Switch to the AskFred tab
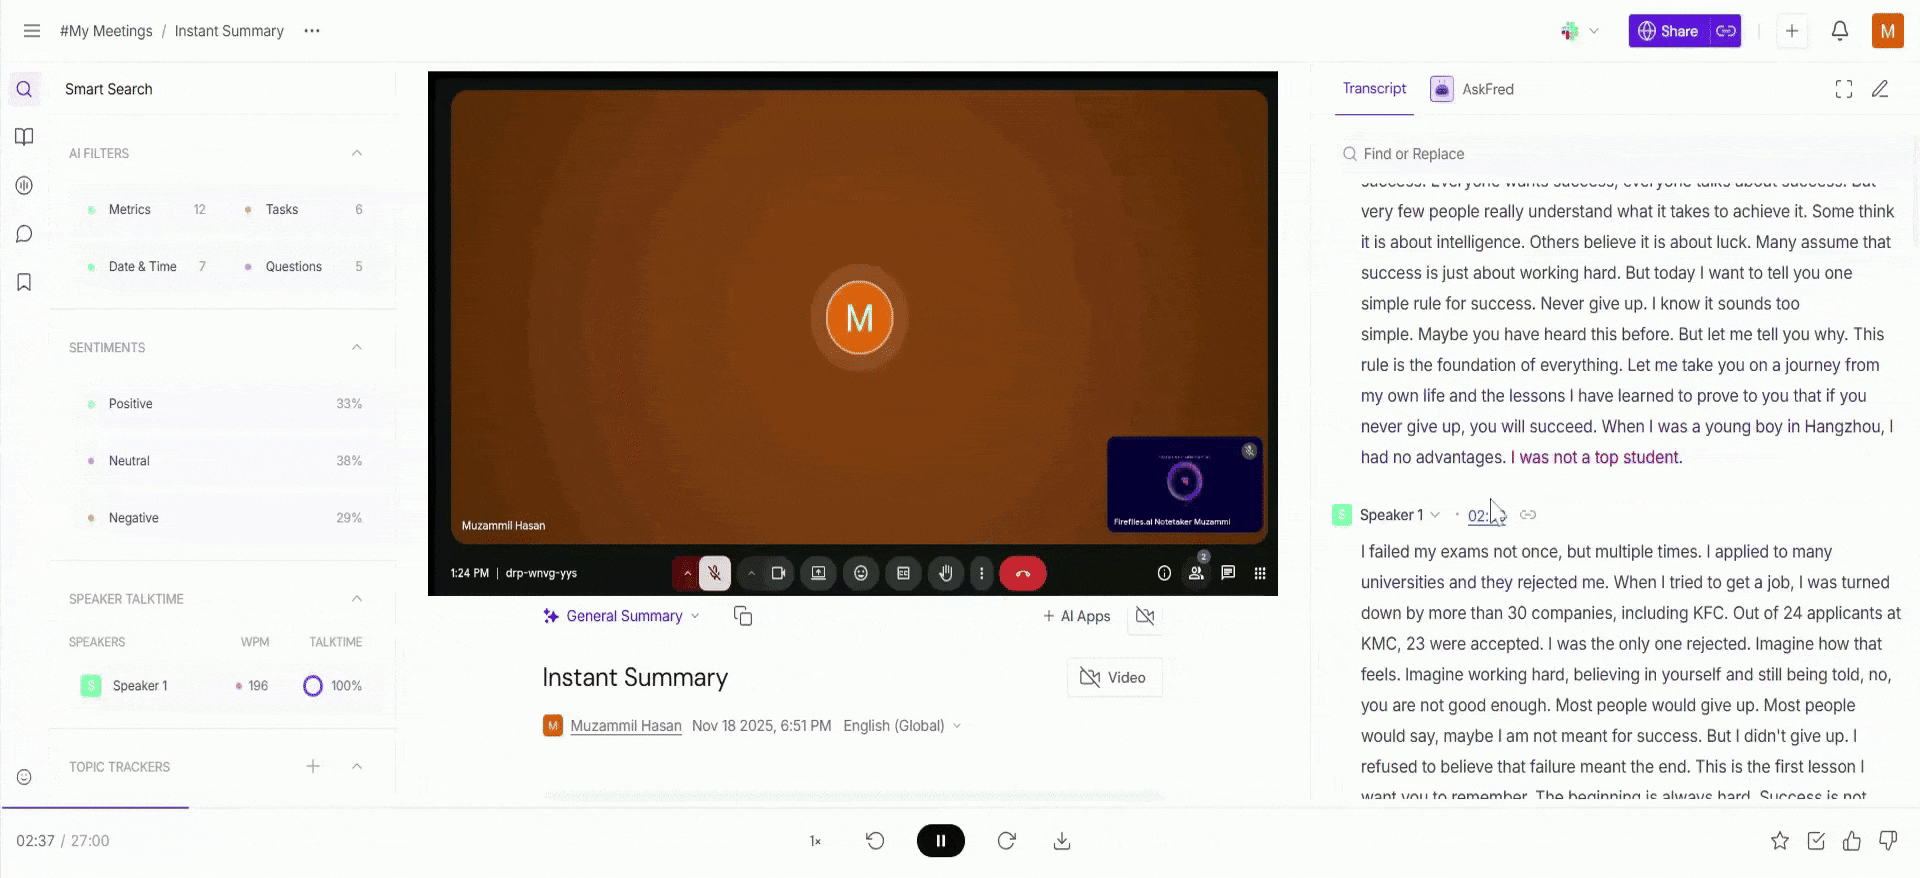This screenshot has width=1920, height=878. pyautogui.click(x=1472, y=89)
